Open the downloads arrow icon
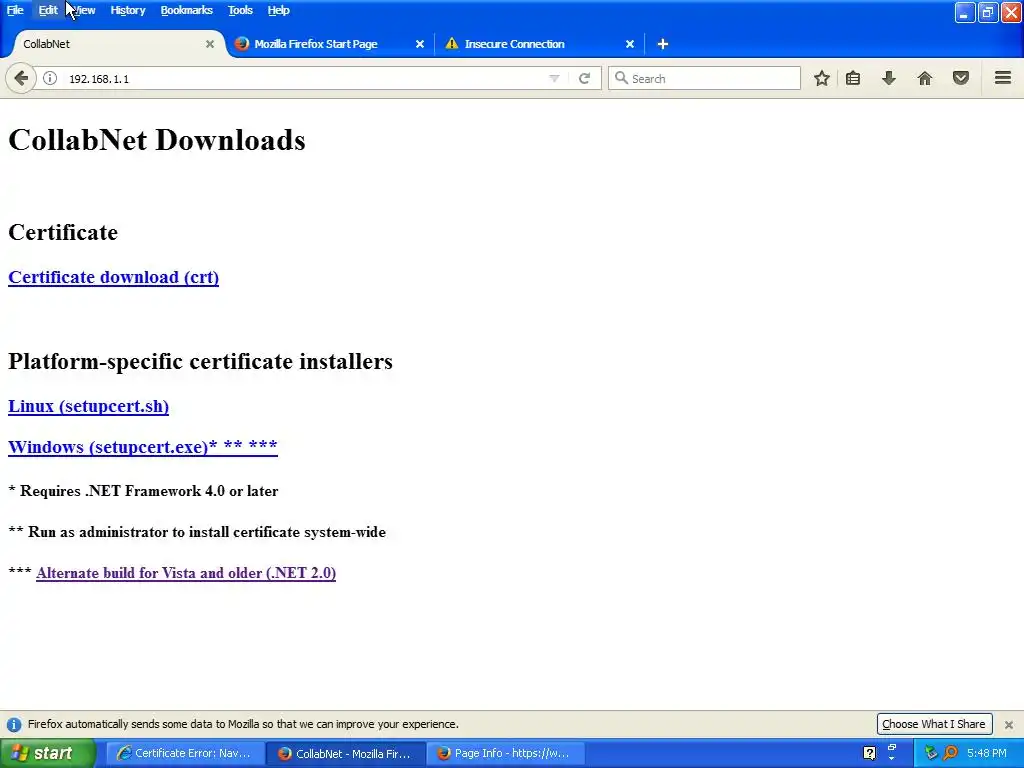Image resolution: width=1024 pixels, height=768 pixels. (889, 78)
